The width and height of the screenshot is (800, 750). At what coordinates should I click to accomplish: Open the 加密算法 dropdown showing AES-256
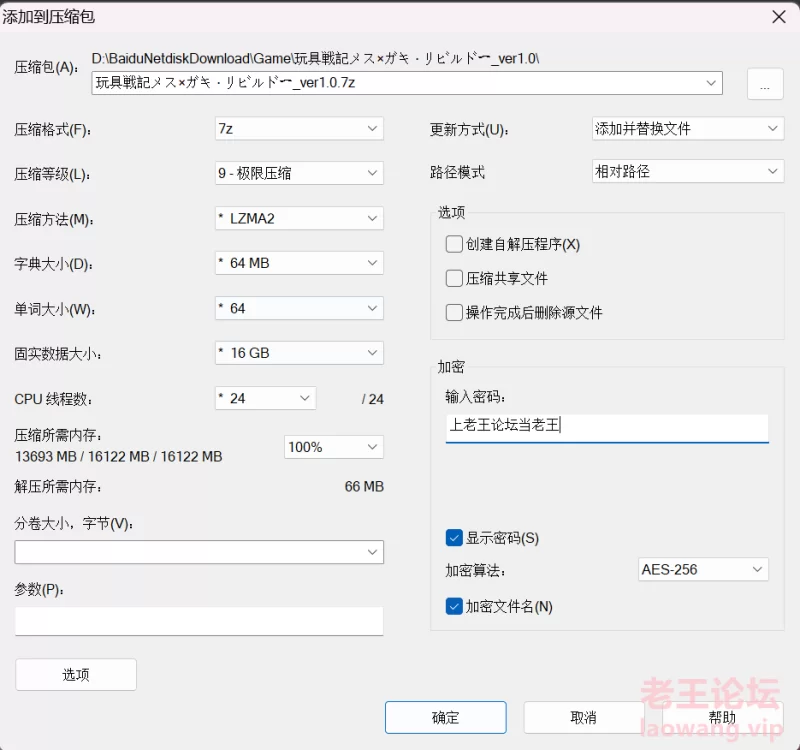tap(703, 569)
